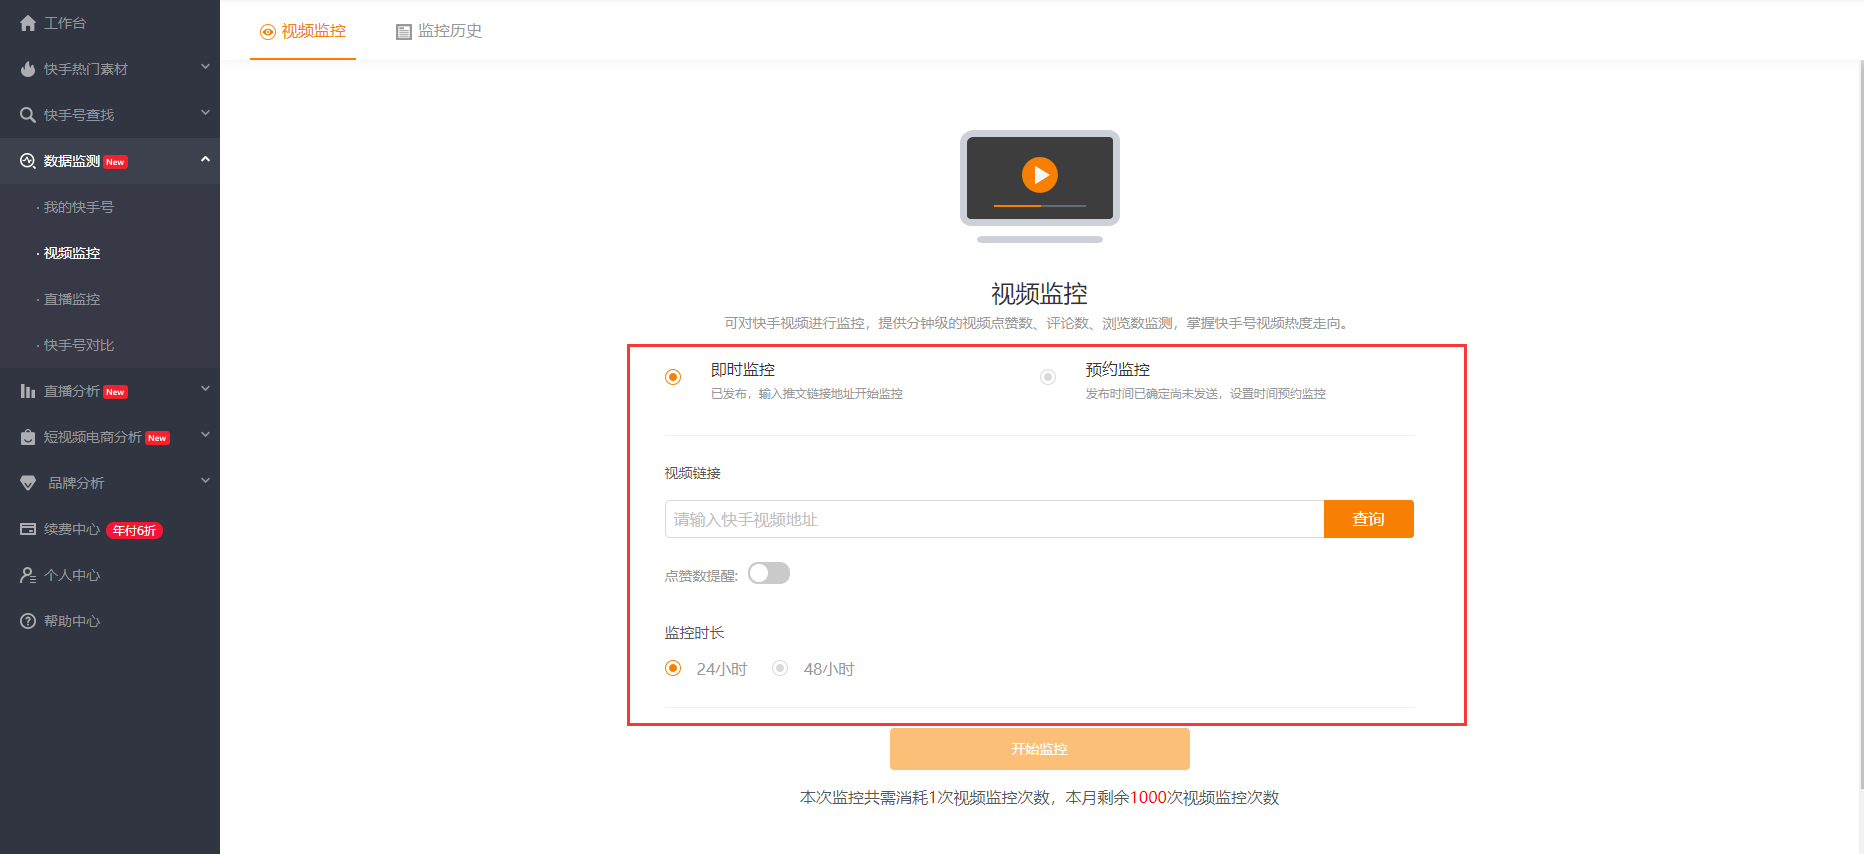This screenshot has height=854, width=1864.
Task: Collapse the 数据监测 section chevron
Action: pyautogui.click(x=205, y=159)
